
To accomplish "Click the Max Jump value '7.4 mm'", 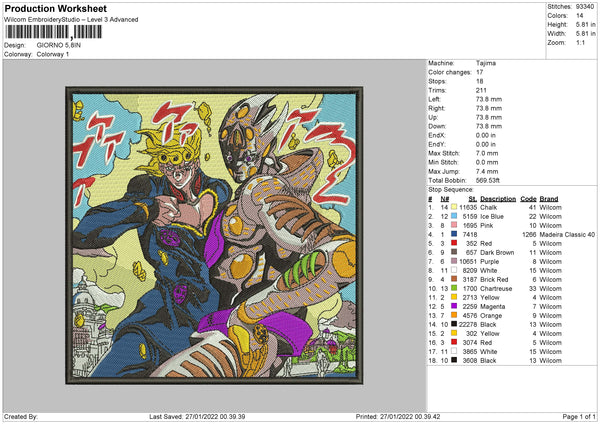I will [487, 171].
